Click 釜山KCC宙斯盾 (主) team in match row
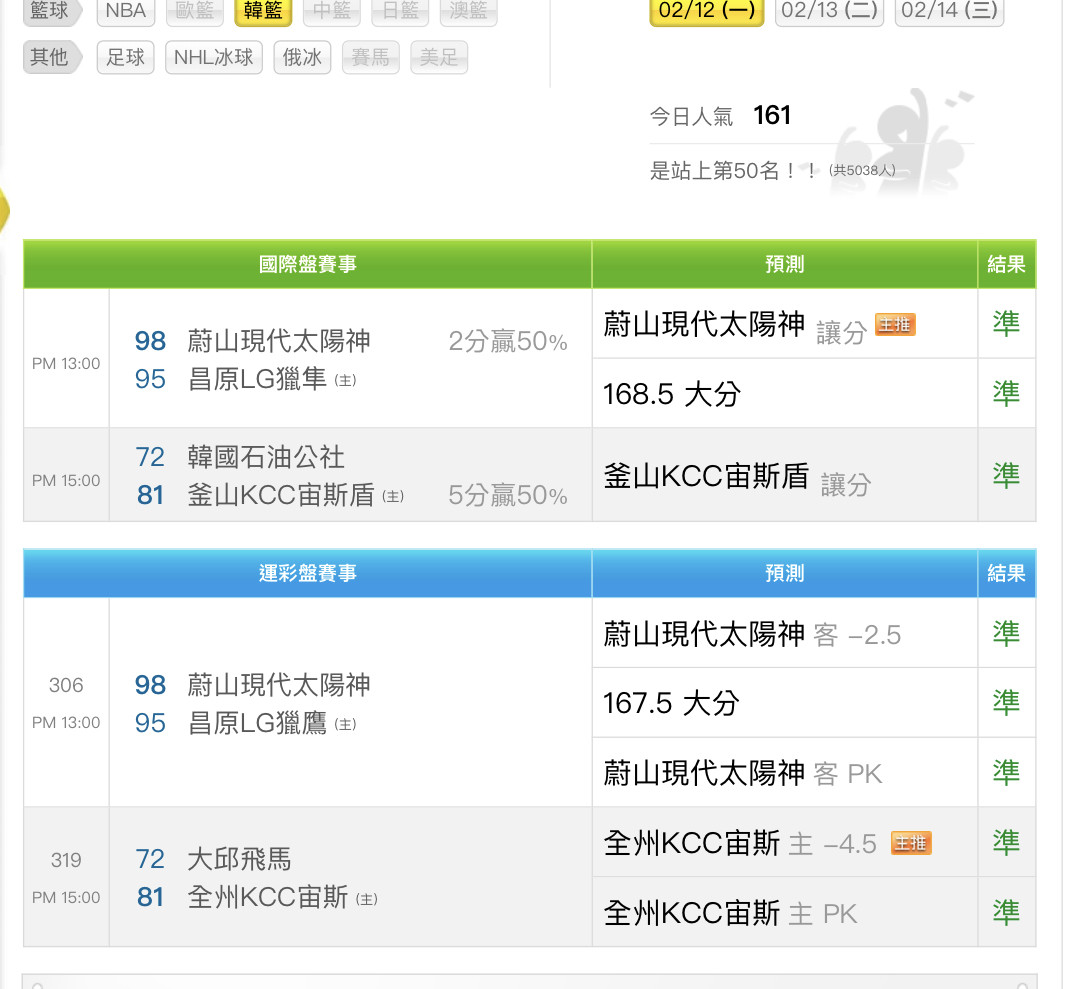The image size is (1076, 989). (x=296, y=495)
